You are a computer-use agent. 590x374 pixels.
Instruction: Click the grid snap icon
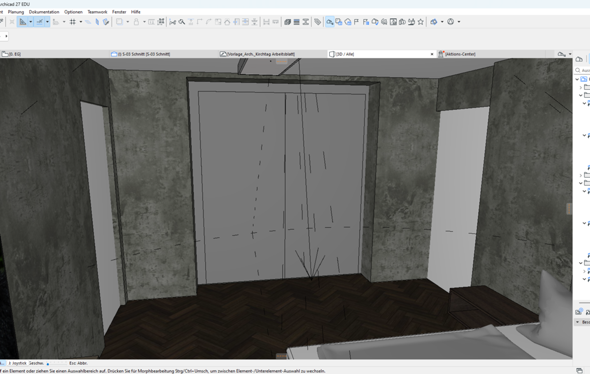pyautogui.click(x=73, y=22)
